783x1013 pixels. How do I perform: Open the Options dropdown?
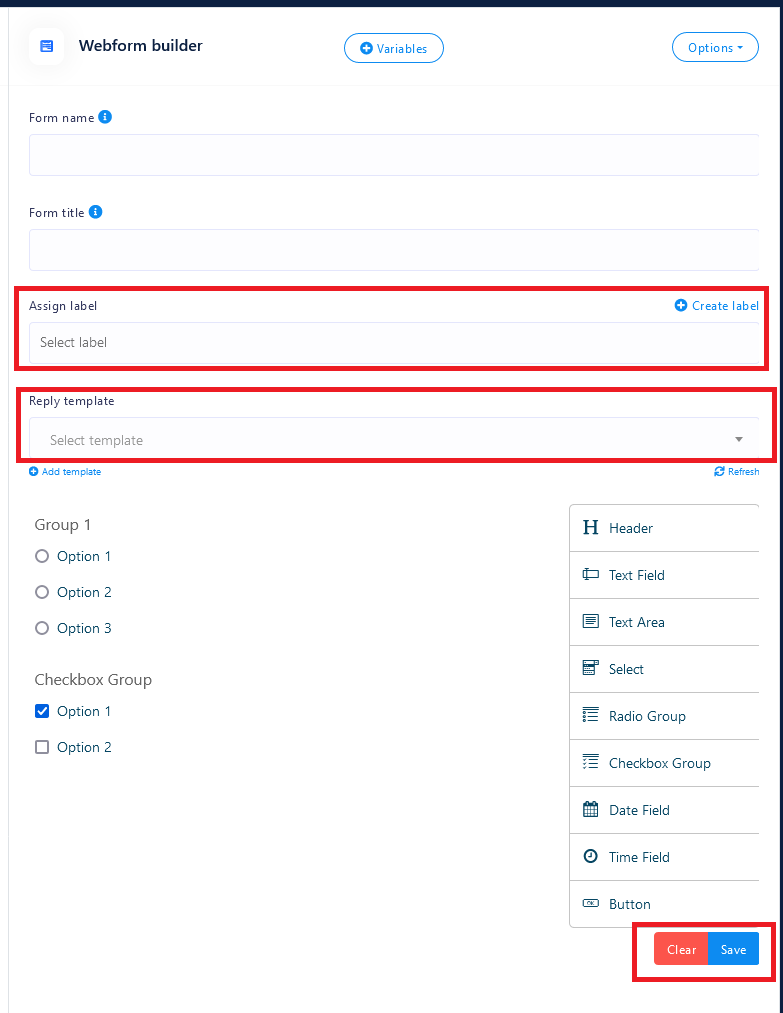pyautogui.click(x=714, y=47)
